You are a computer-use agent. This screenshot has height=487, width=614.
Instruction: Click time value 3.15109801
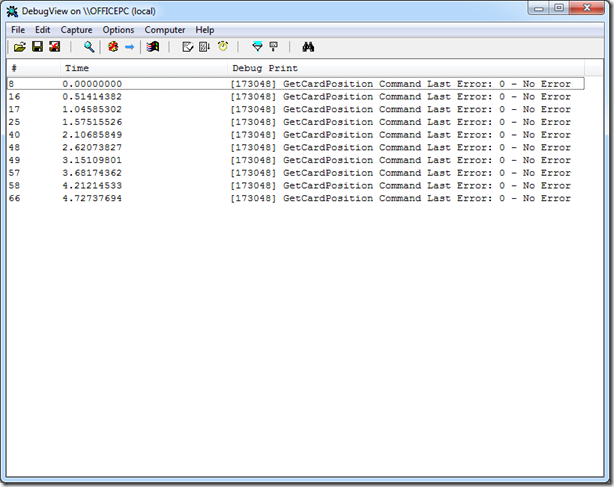pyautogui.click(x=92, y=160)
